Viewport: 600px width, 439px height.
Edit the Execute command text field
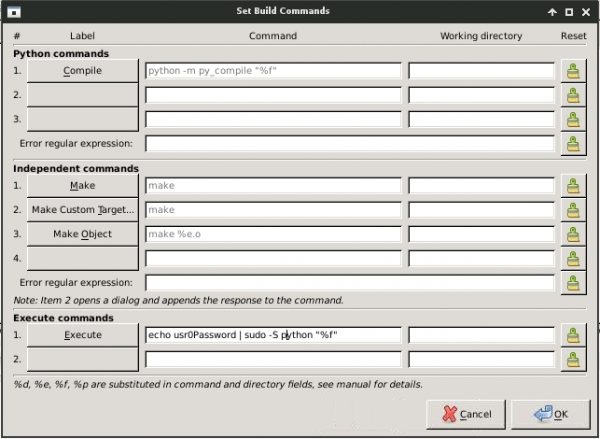pos(273,335)
